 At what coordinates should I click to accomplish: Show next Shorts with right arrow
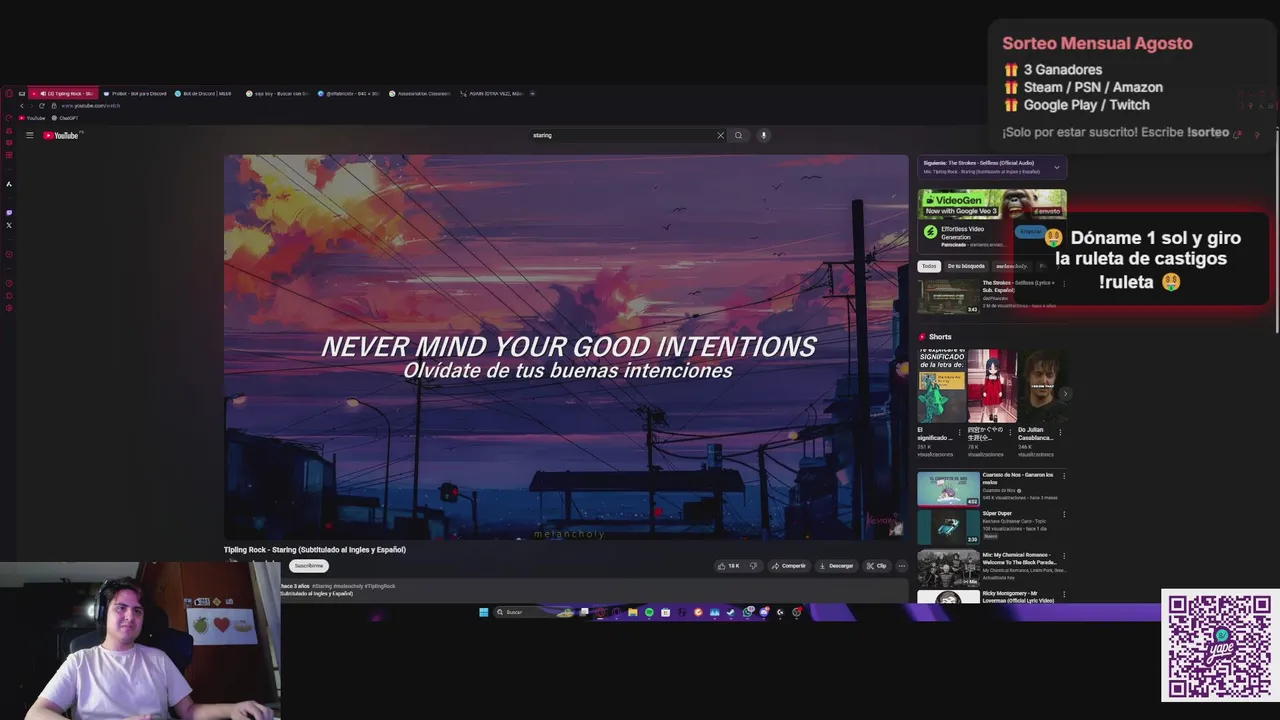tap(1065, 394)
